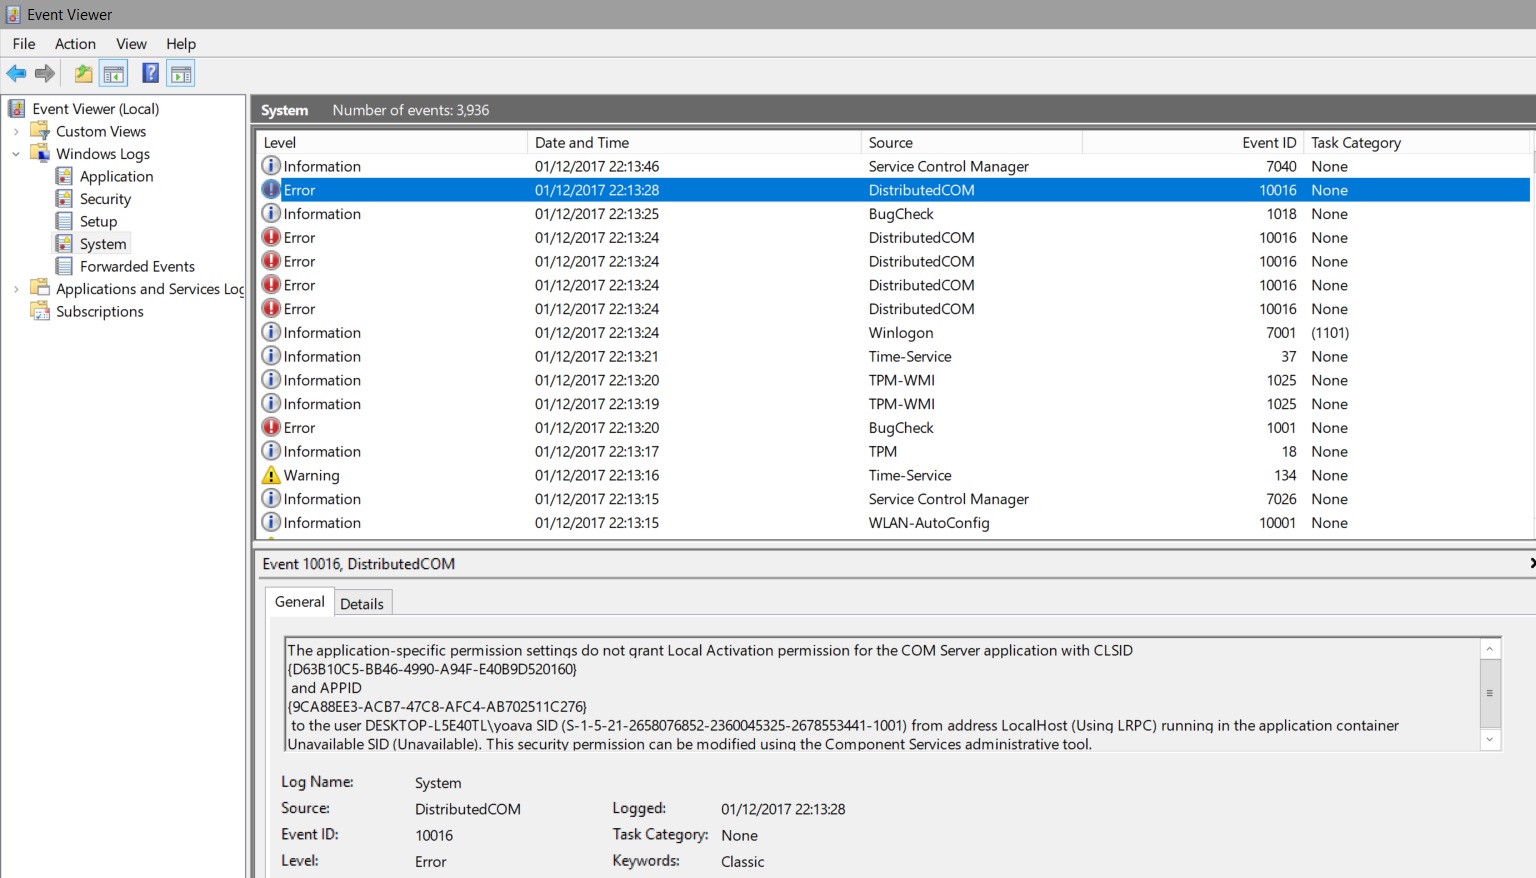Image resolution: width=1536 pixels, height=878 pixels.
Task: Select the Service Control Manager 7026 event
Action: click(893, 499)
